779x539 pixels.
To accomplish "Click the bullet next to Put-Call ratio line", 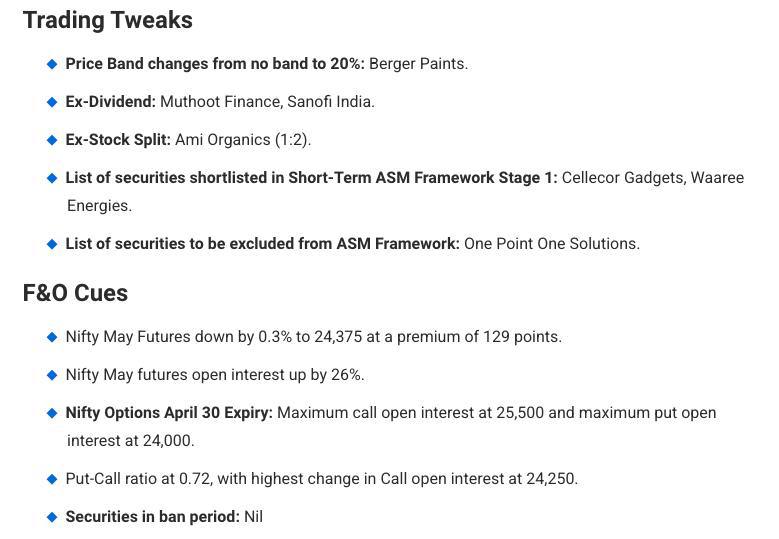I will click(x=52, y=479).
